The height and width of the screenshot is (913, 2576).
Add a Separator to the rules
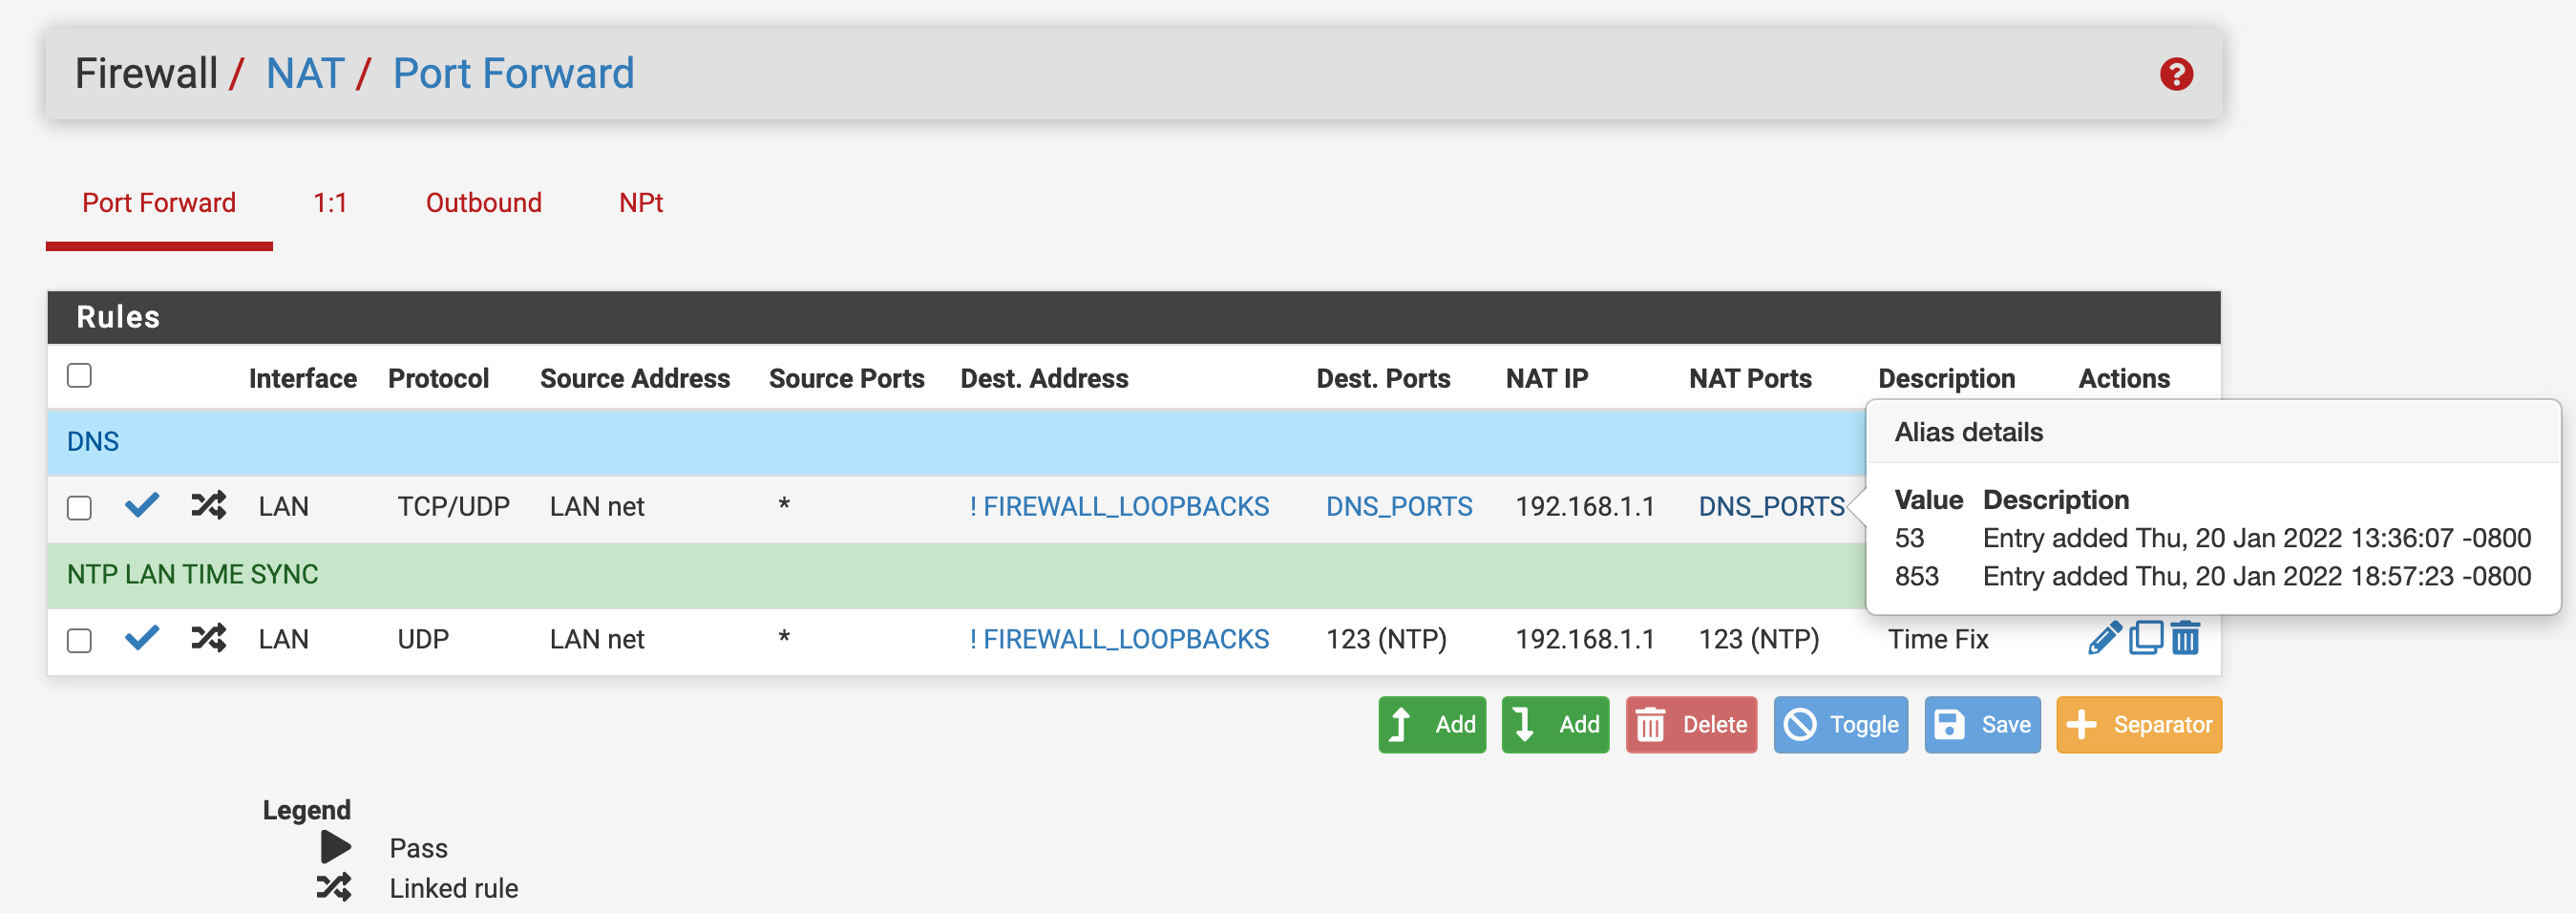2139,724
